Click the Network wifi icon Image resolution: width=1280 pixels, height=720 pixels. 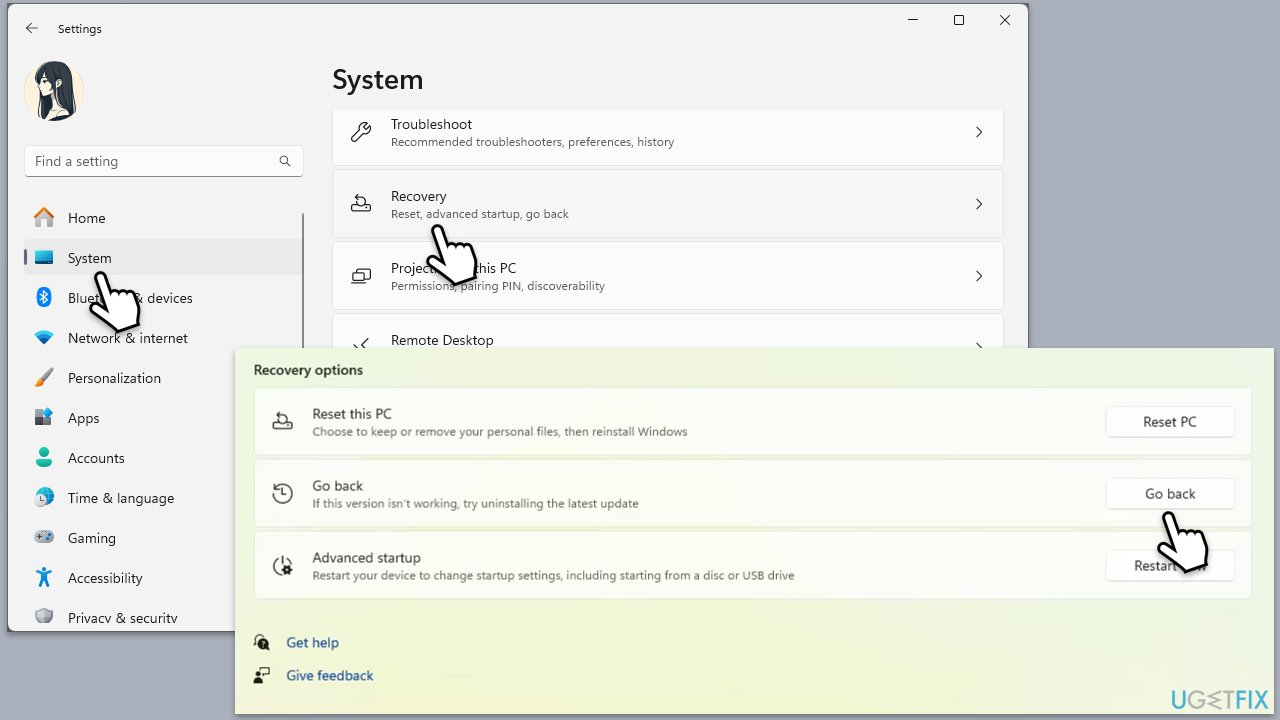pyautogui.click(x=44, y=338)
